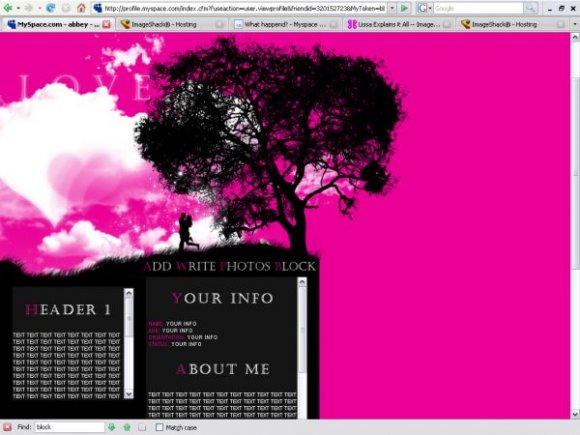This screenshot has width=580, height=435.
Task: Click the Find: label in Find bar
Action: pos(24,427)
